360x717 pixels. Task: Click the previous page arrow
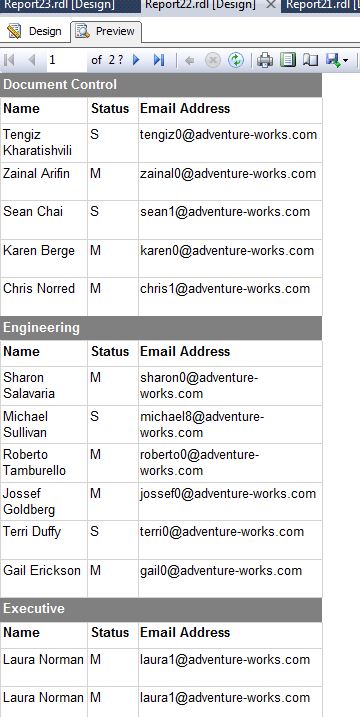31,60
